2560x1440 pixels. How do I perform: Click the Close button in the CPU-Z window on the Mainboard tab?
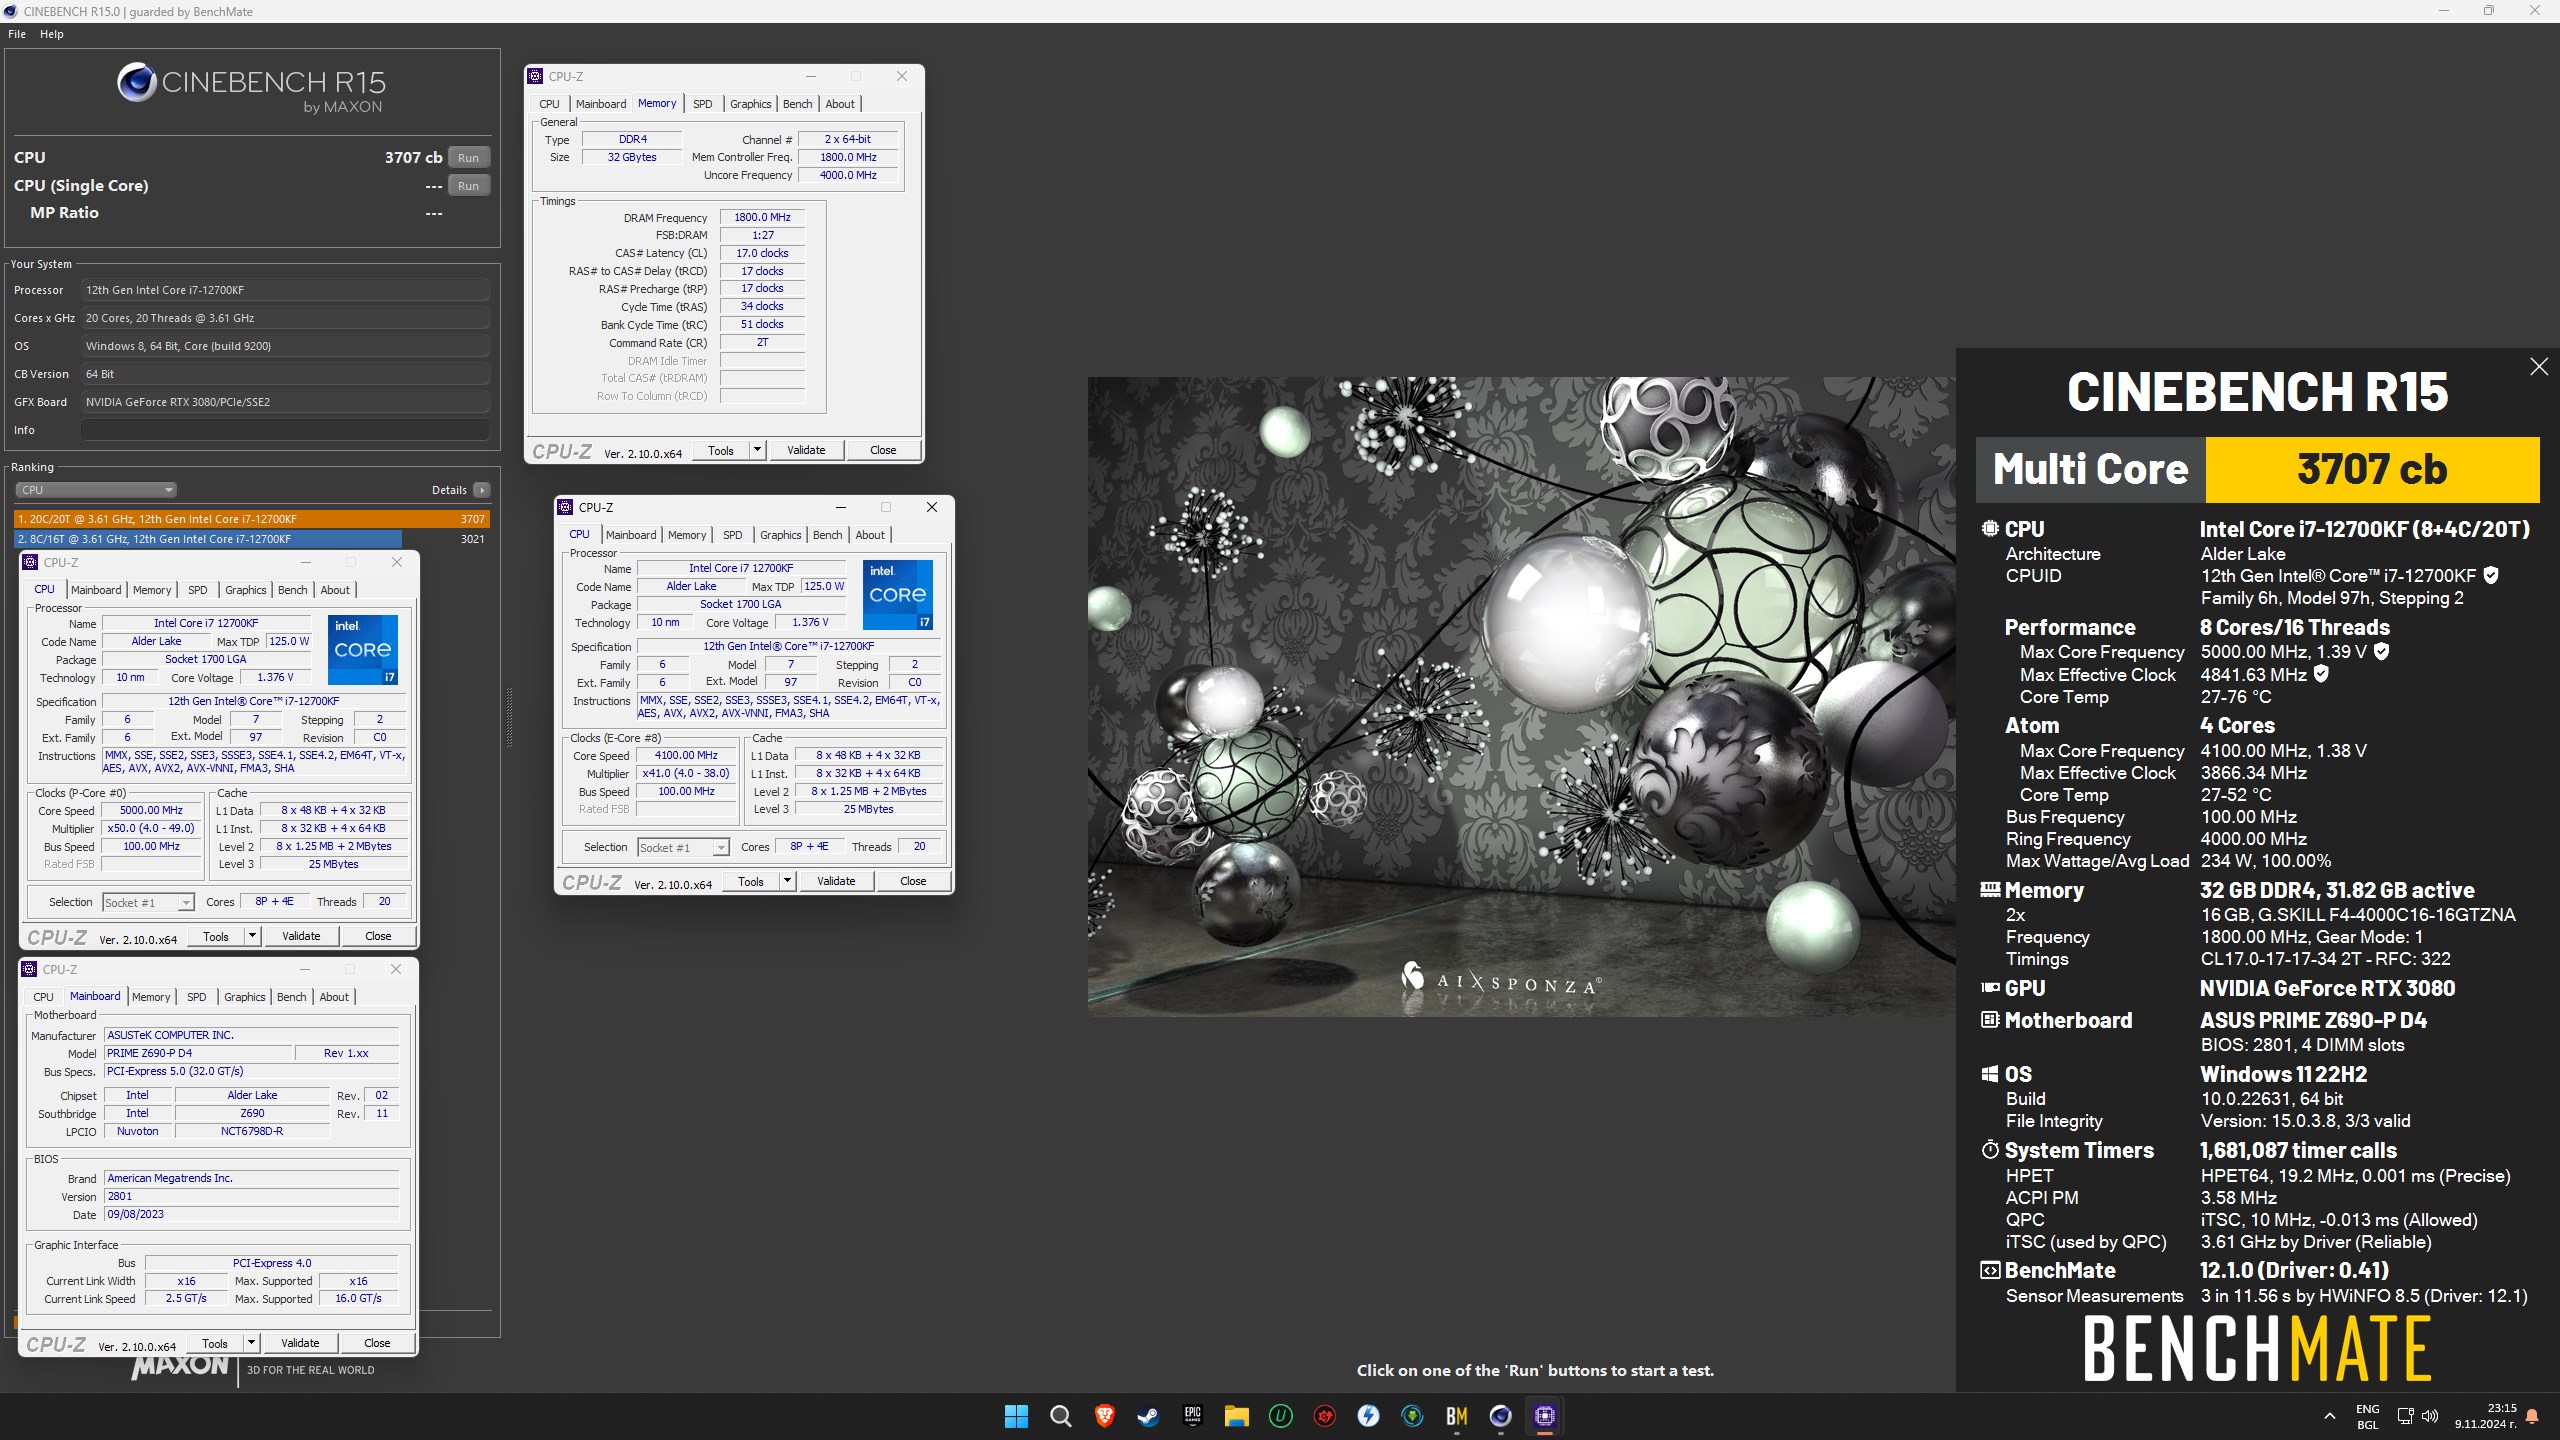pos(377,1343)
